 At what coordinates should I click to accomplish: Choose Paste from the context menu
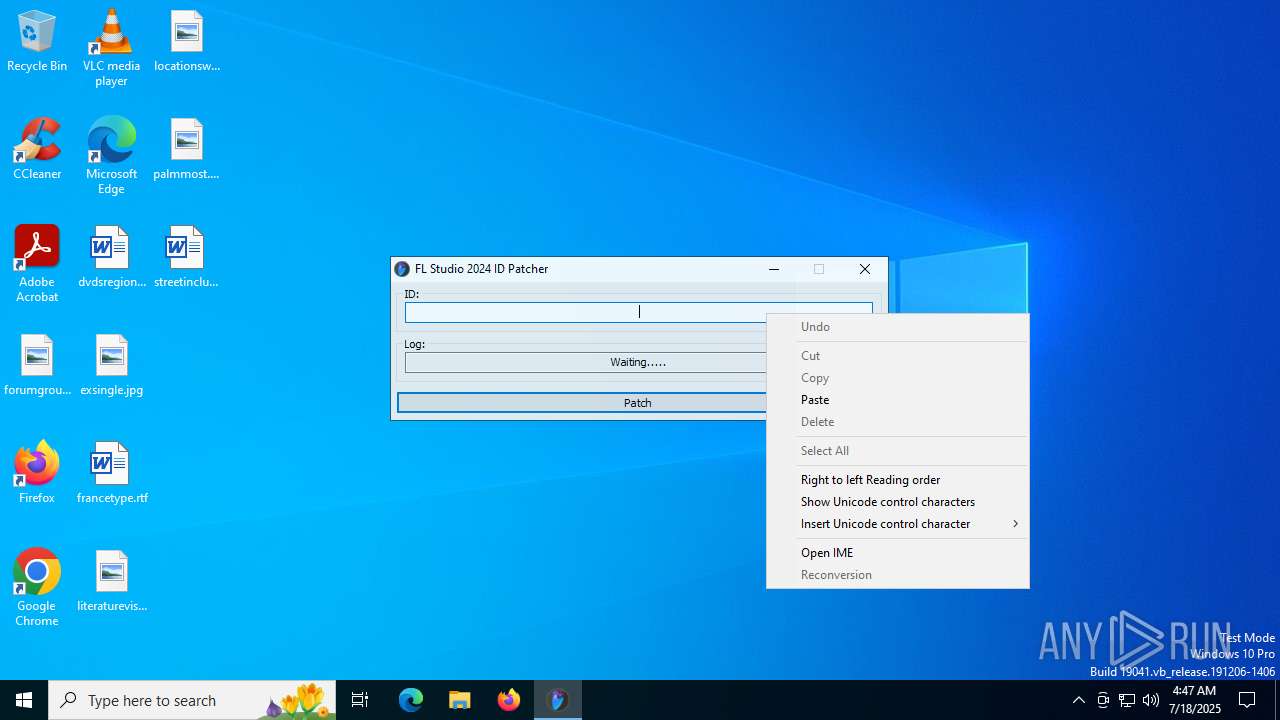tap(897, 400)
